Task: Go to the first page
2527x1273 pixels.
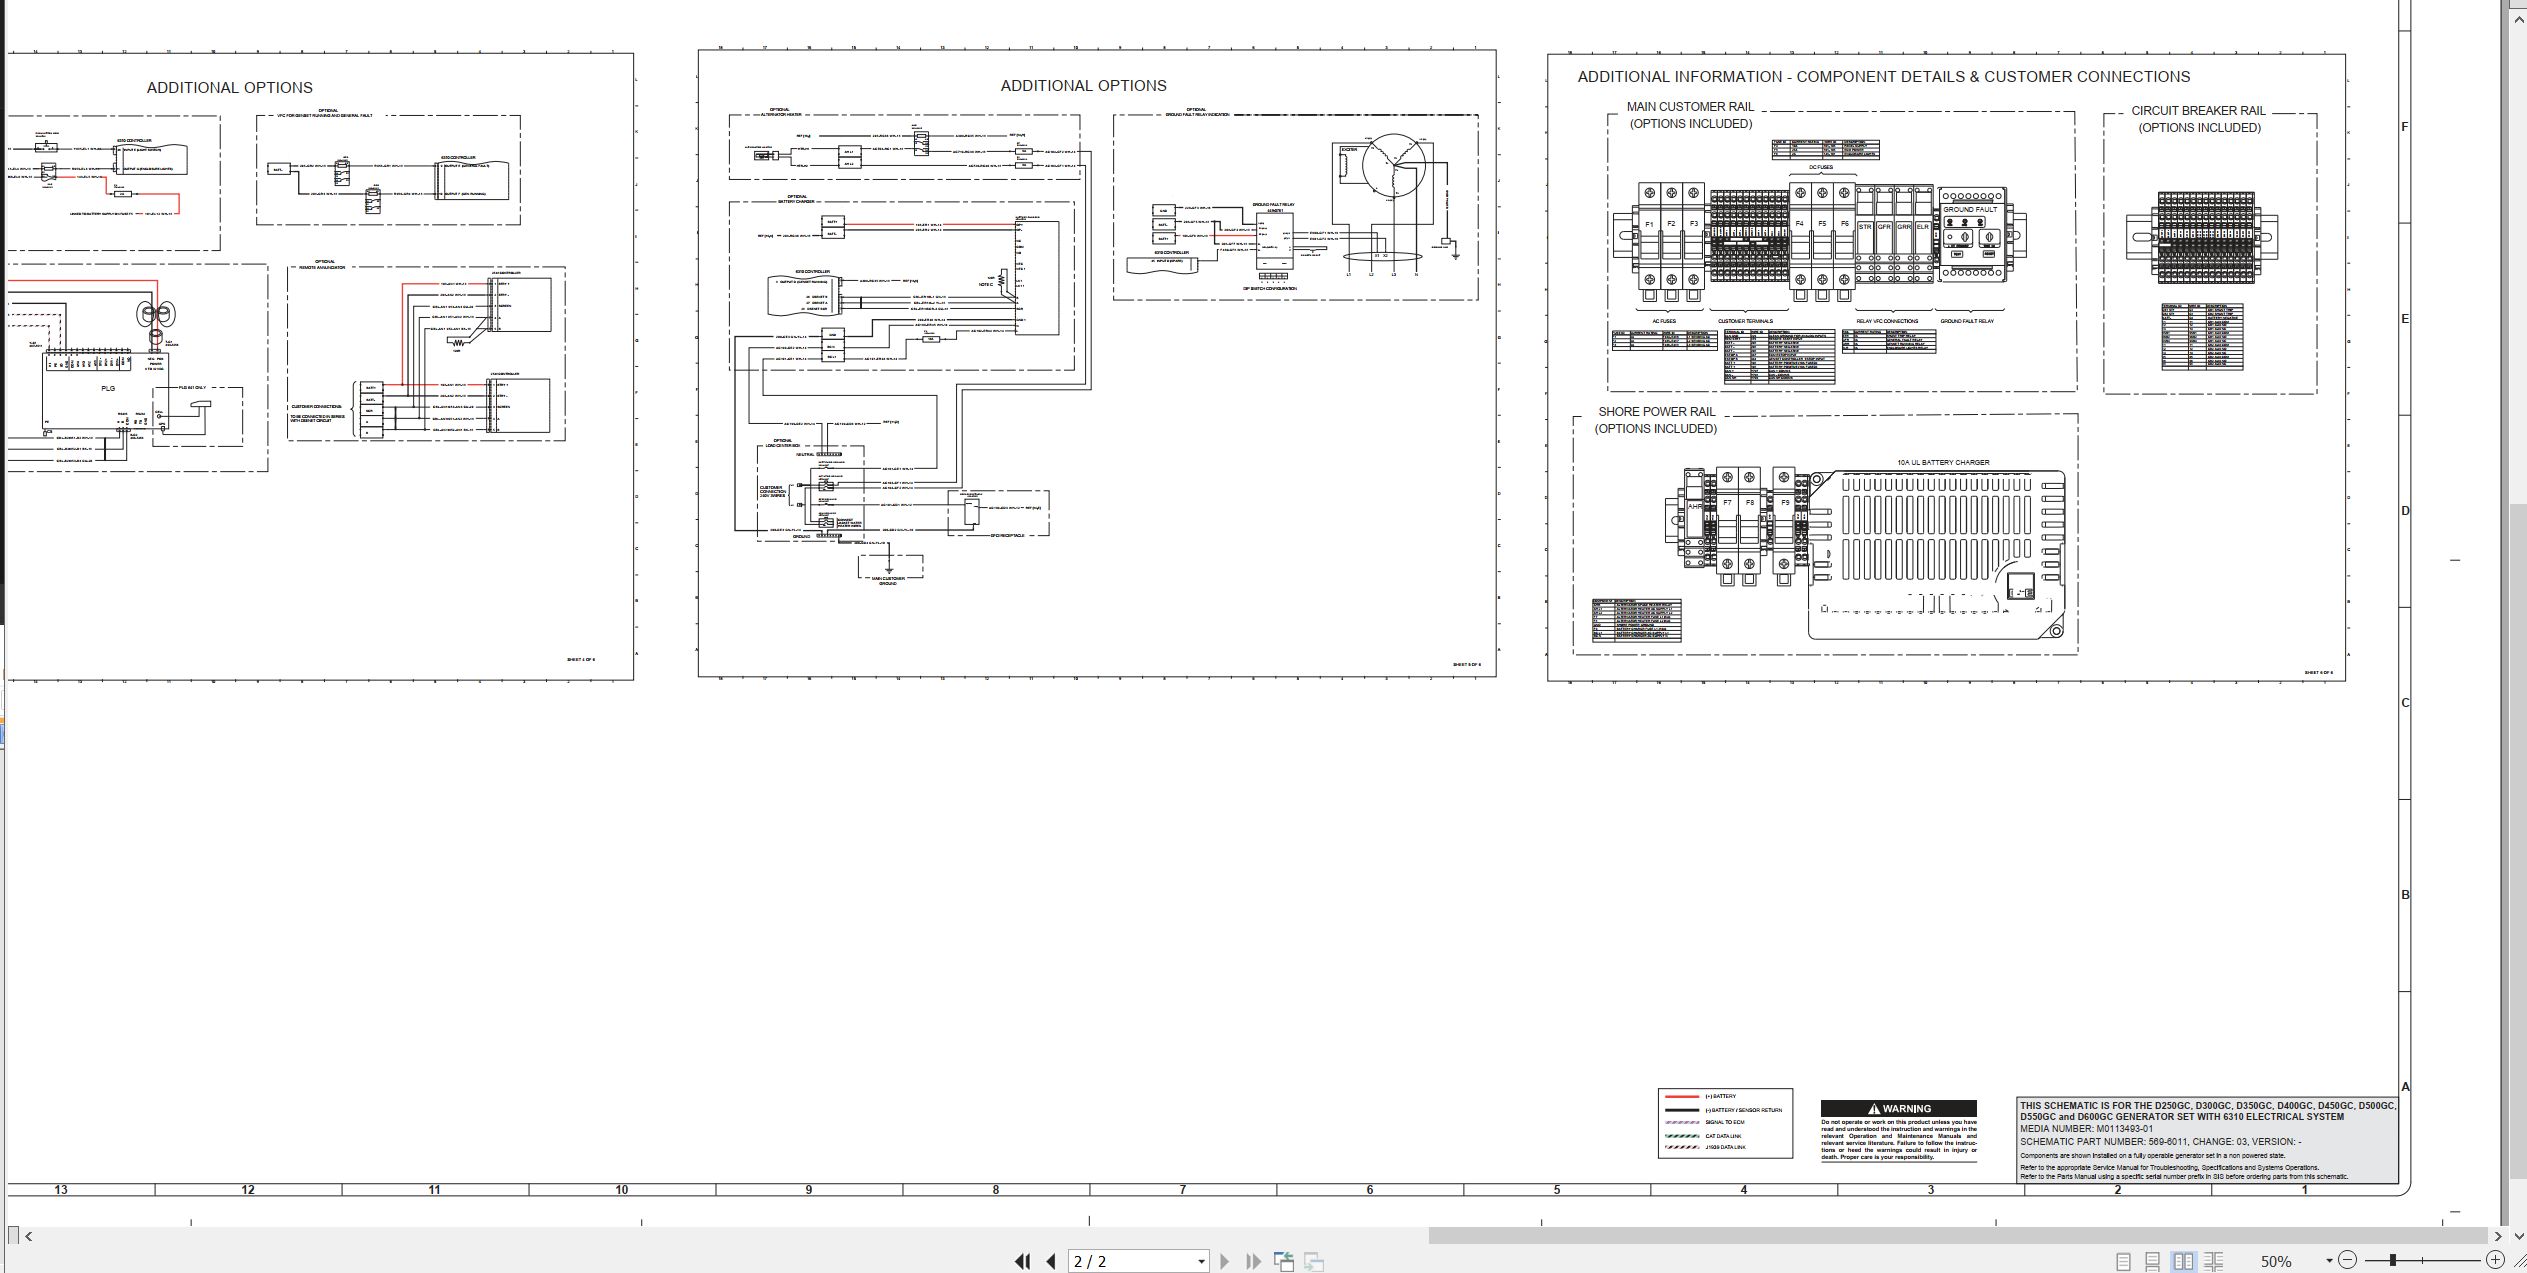Action: 1022,1262
